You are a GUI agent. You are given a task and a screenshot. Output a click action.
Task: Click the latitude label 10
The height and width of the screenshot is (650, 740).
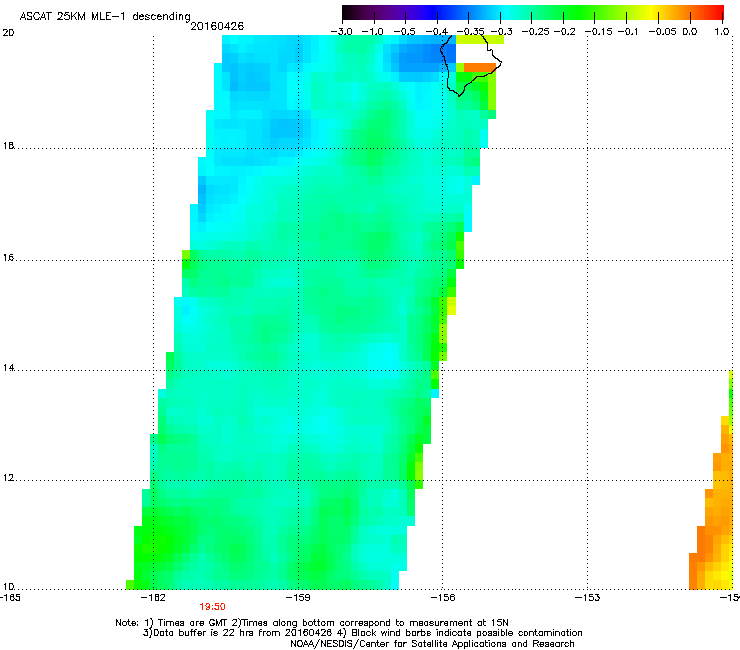pos(8,587)
